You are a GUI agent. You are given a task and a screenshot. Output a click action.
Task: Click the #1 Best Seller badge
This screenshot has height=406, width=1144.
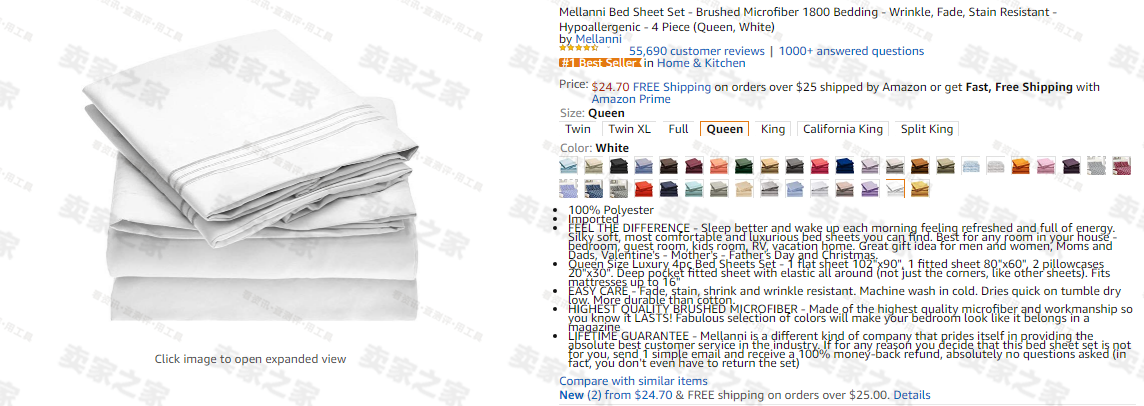(x=600, y=63)
